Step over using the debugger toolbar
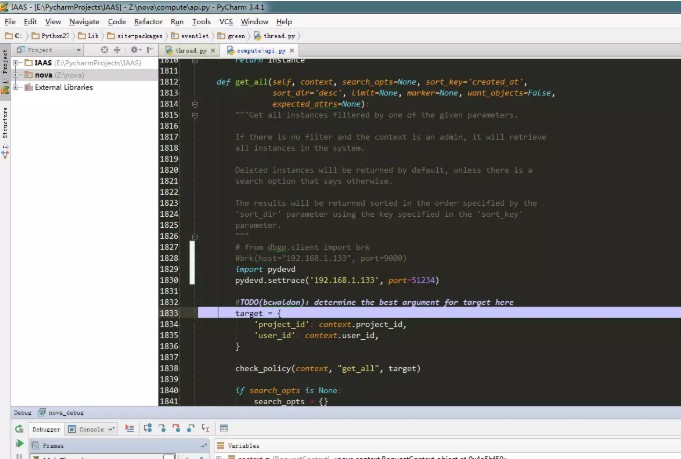The image size is (681, 459). [148, 429]
